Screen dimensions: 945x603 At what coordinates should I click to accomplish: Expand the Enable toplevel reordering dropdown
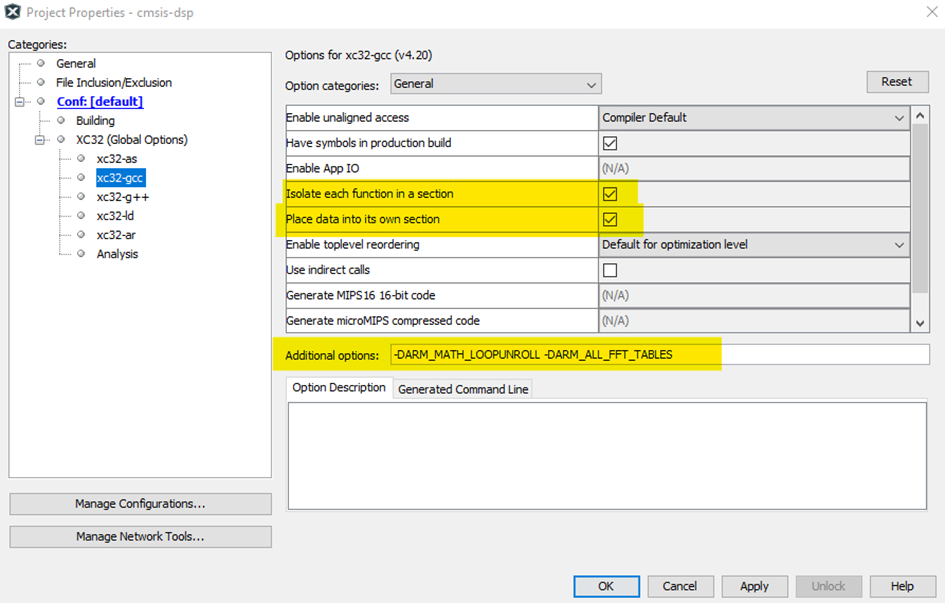(x=754, y=245)
